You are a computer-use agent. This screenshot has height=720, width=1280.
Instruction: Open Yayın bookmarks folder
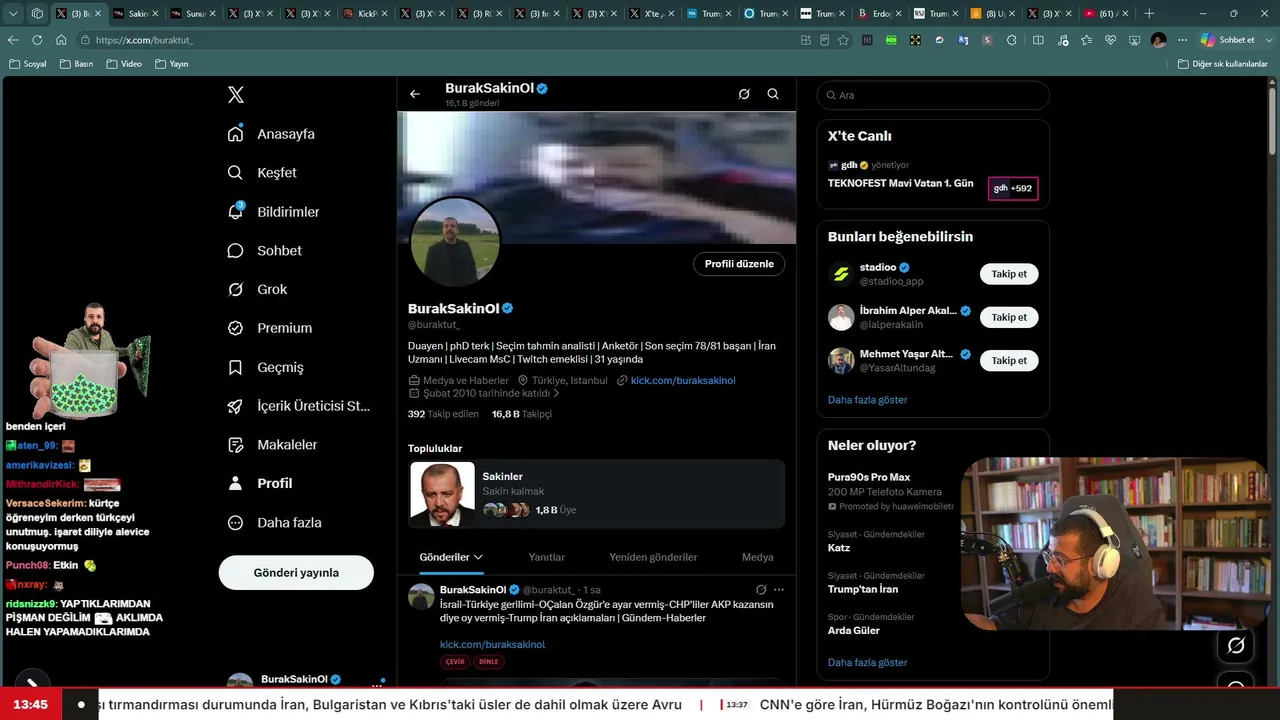point(172,64)
